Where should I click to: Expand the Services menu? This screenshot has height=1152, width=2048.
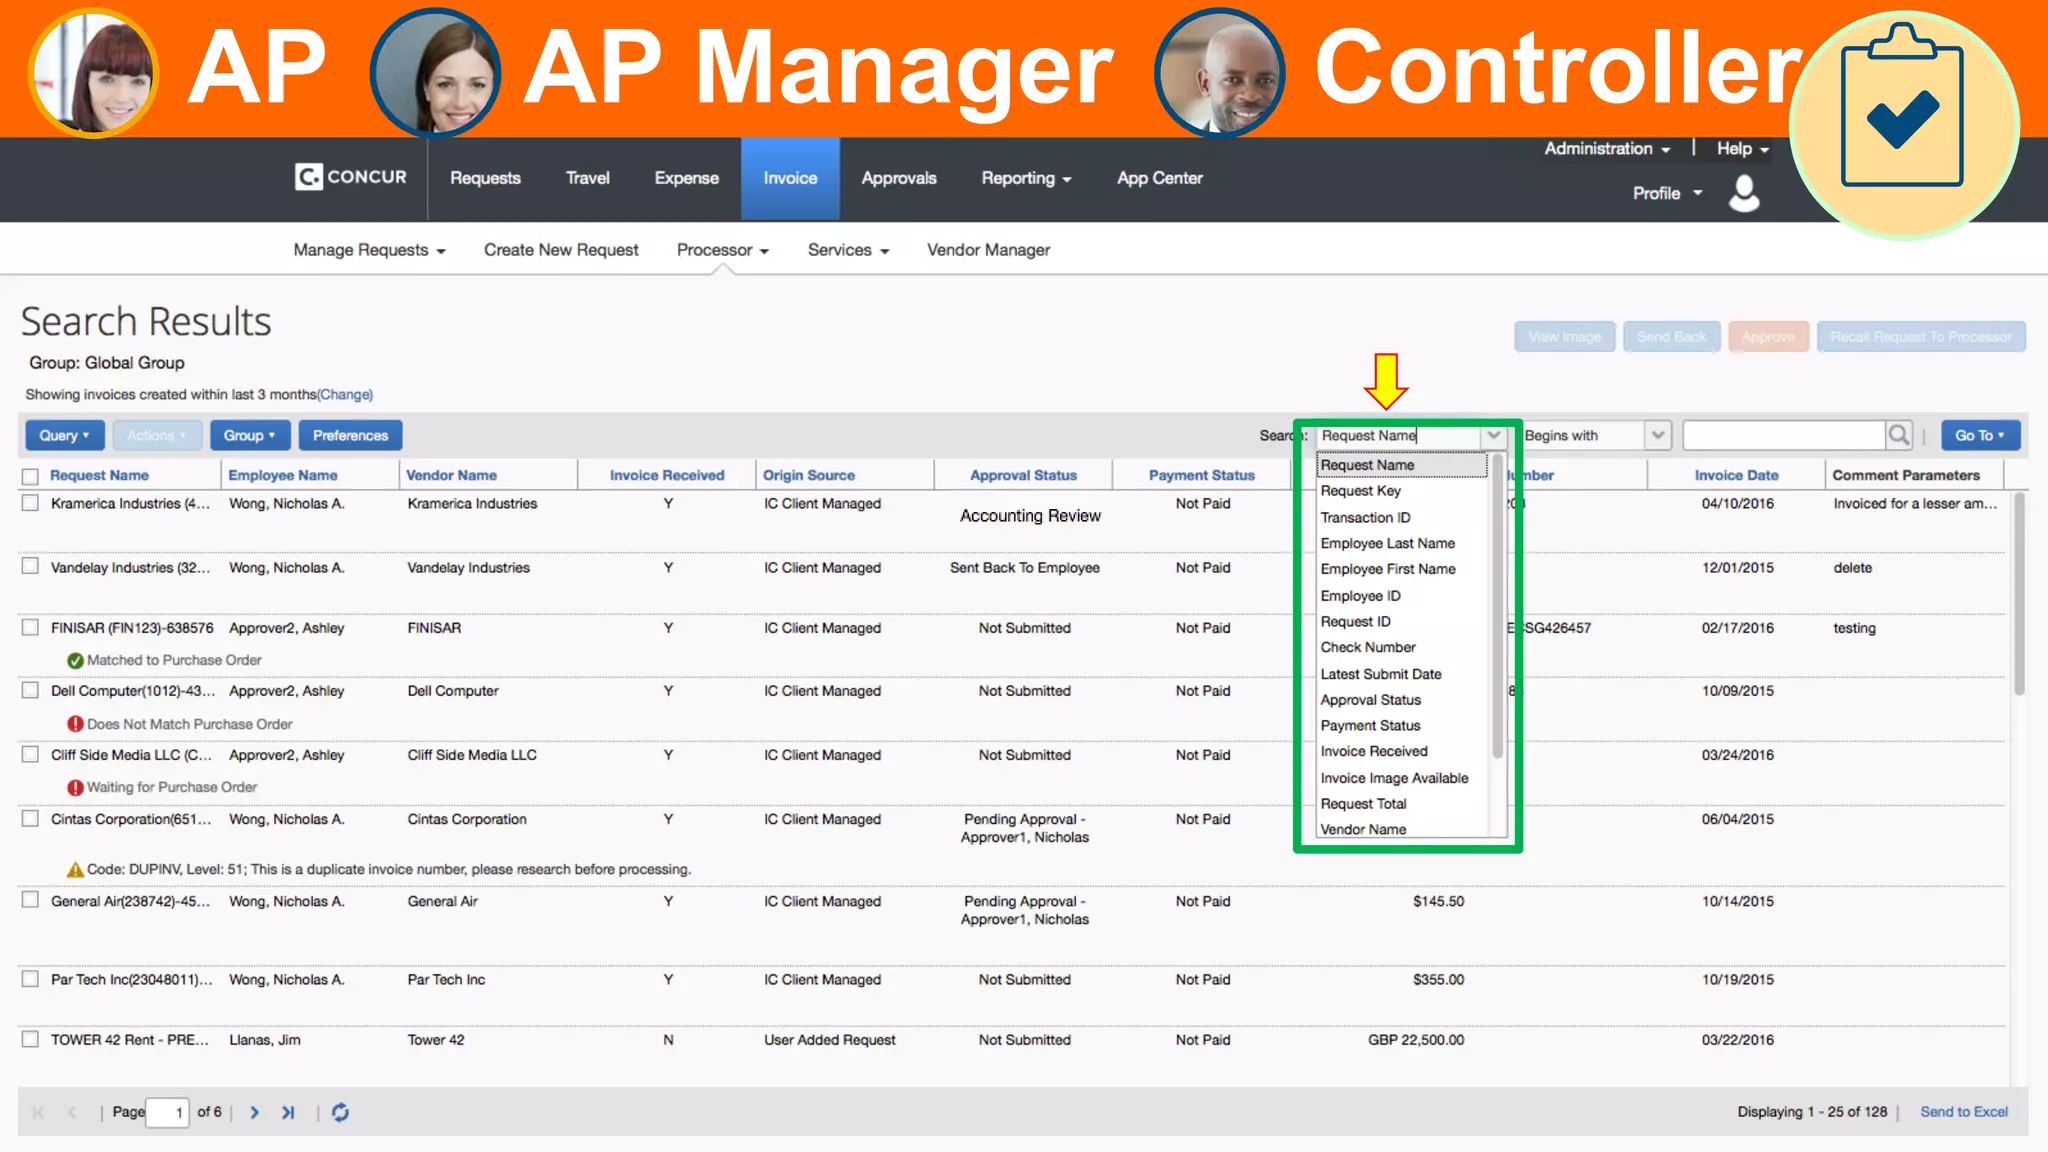(848, 250)
